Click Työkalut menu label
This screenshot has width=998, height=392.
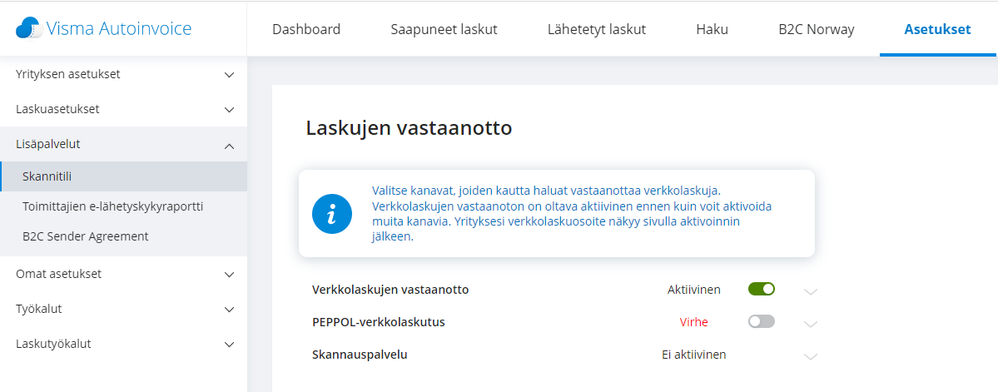[39, 309]
